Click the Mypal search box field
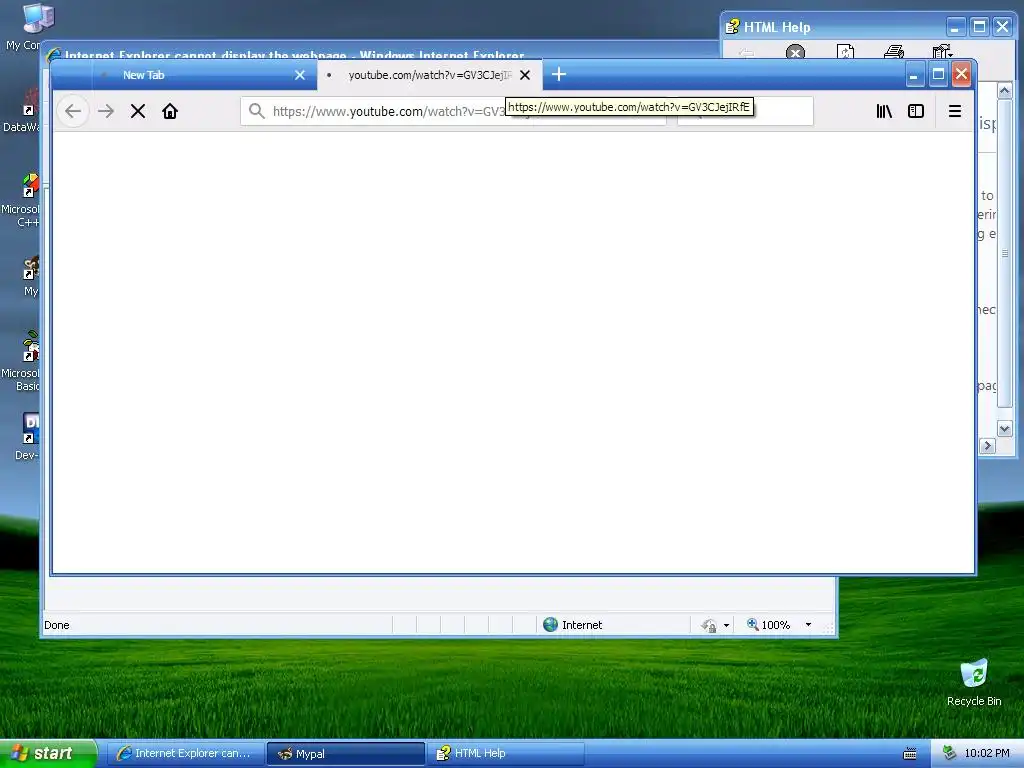This screenshot has height=768, width=1024. tap(744, 111)
